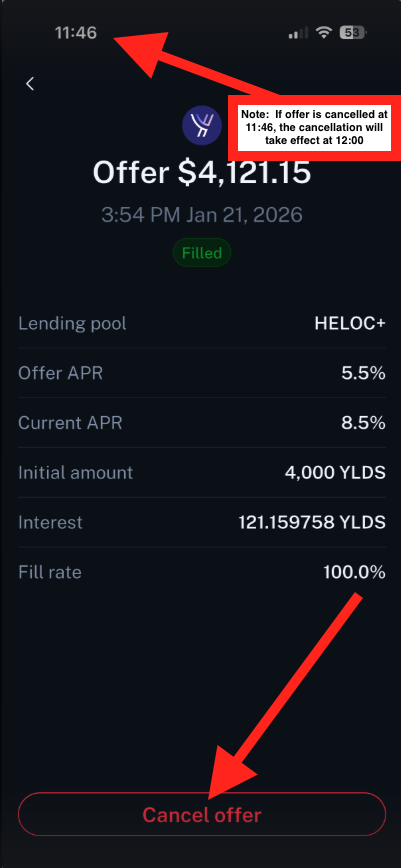Tap the Initial amount 4,000 YLDS value
Screen dimensions: 401x868
[x=335, y=473]
